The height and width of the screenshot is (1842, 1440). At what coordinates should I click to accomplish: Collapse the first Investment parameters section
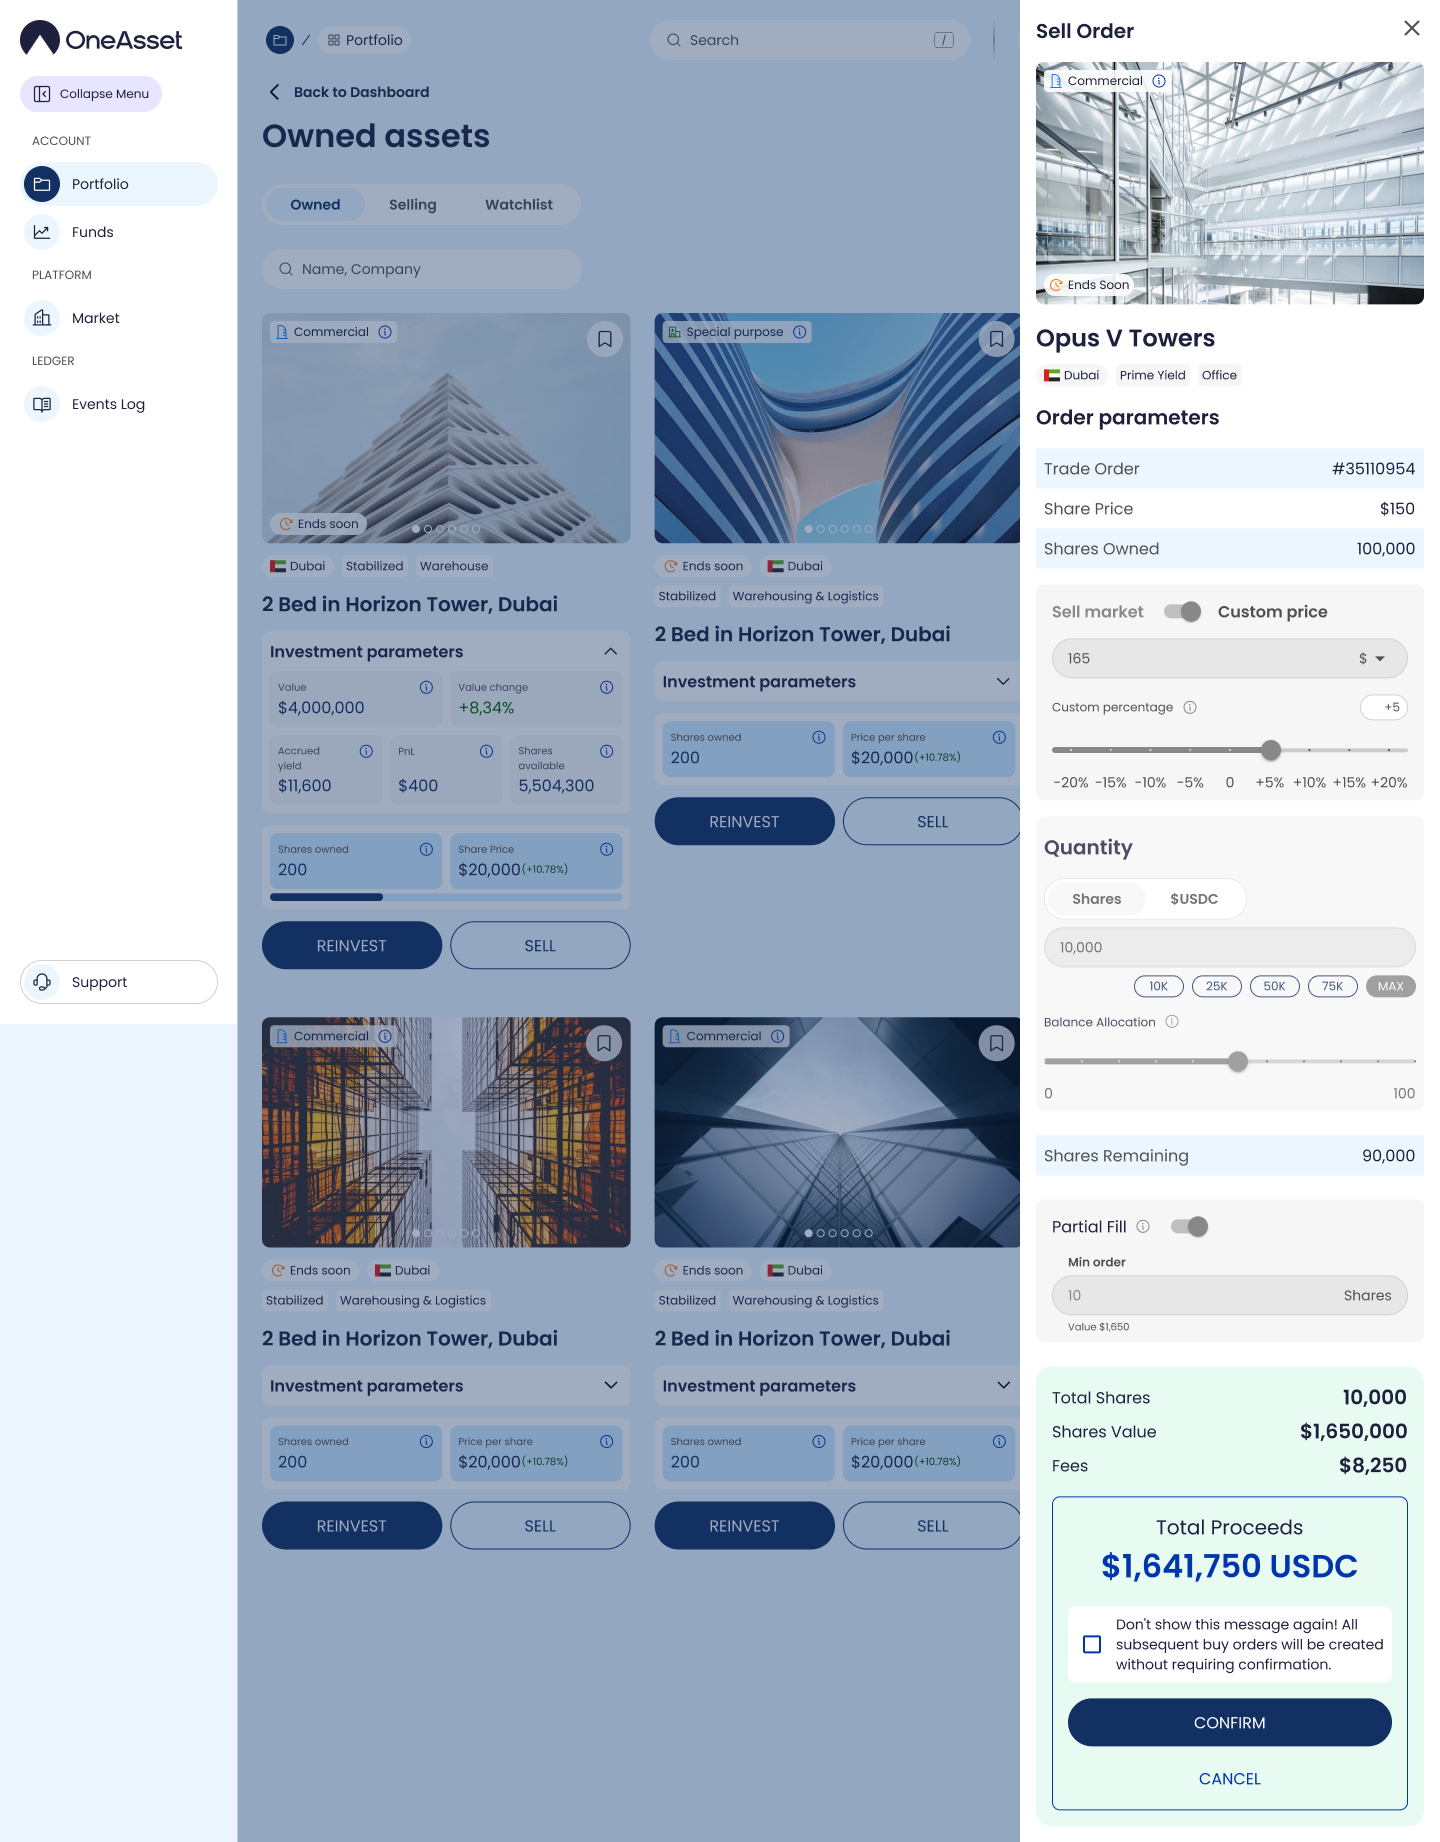tap(610, 651)
